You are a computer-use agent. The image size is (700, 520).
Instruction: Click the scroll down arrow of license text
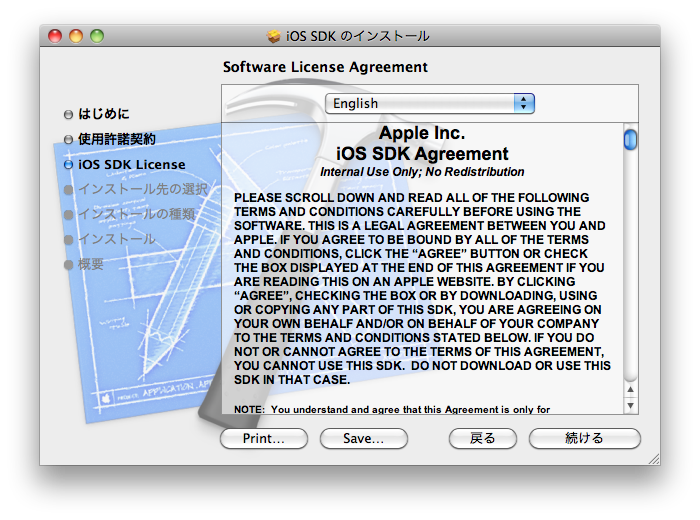pyautogui.click(x=630, y=406)
